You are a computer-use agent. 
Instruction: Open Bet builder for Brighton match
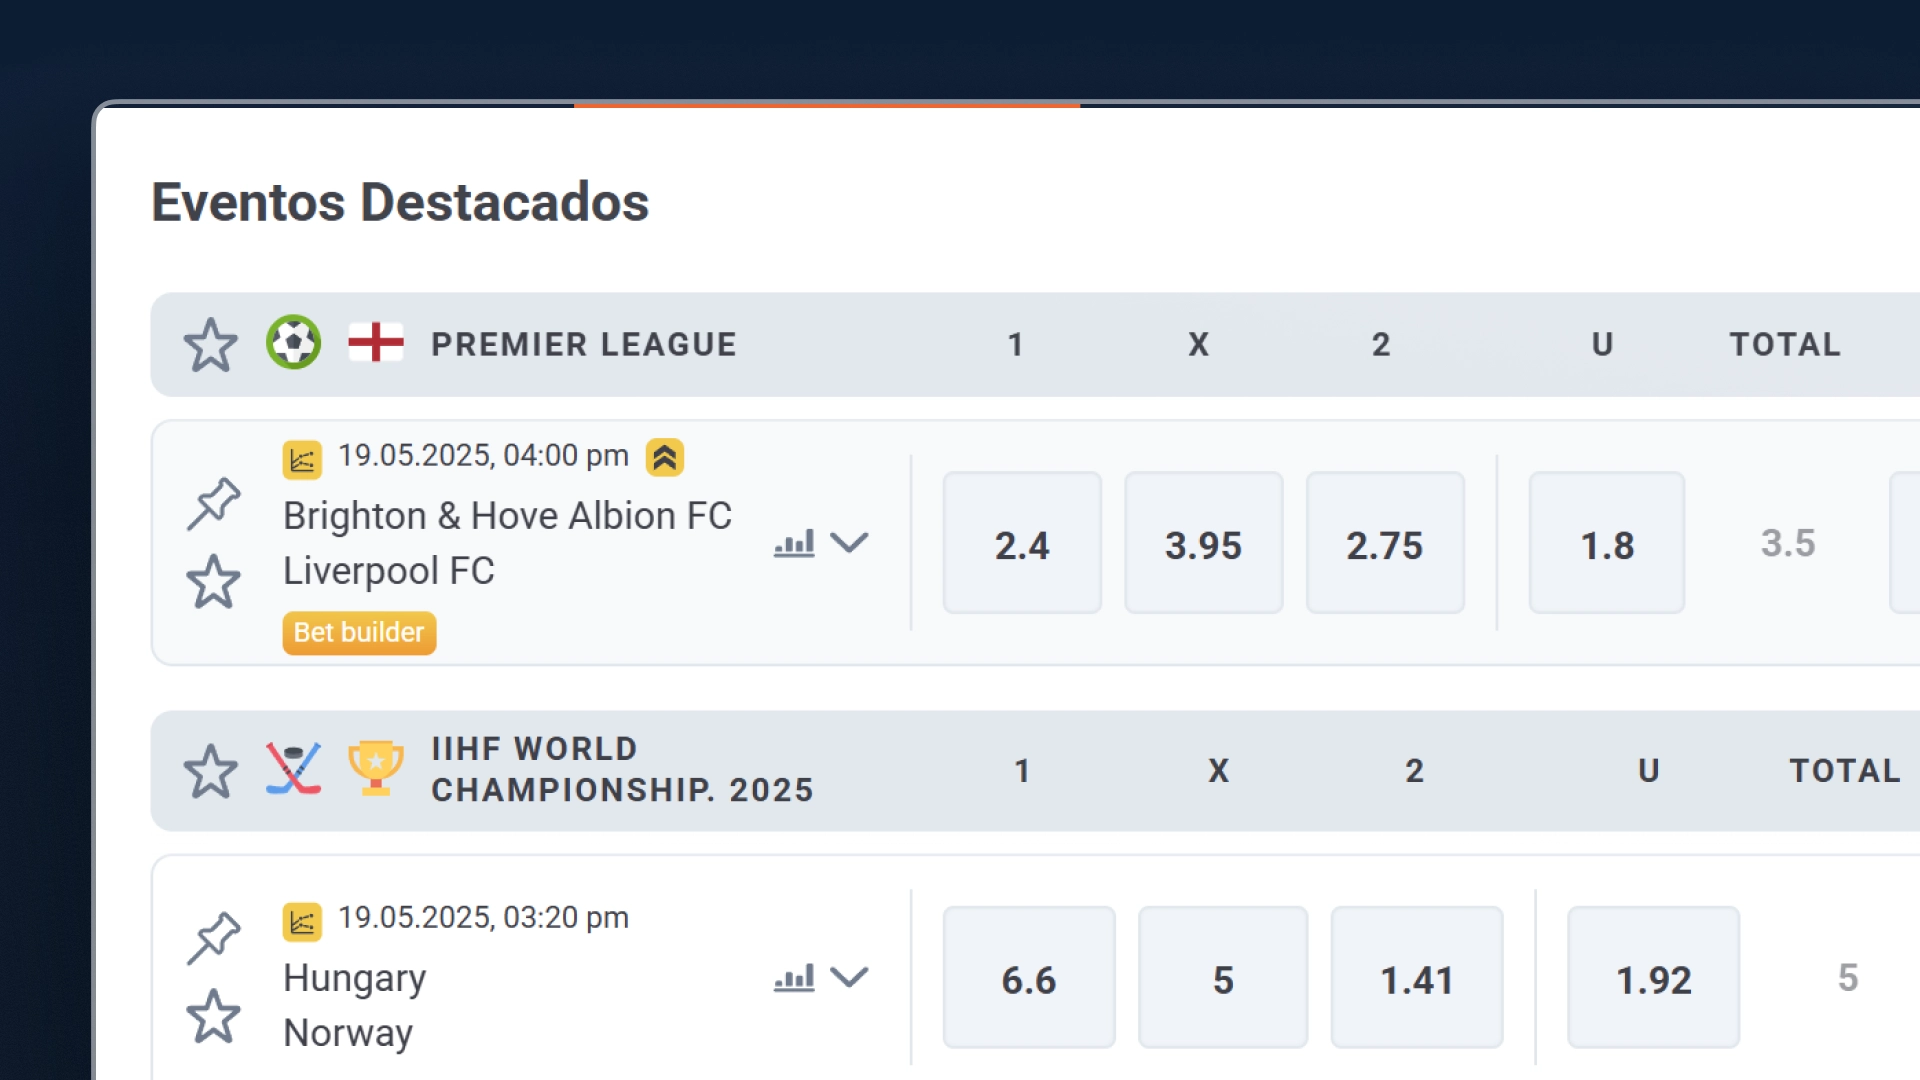[x=359, y=633]
